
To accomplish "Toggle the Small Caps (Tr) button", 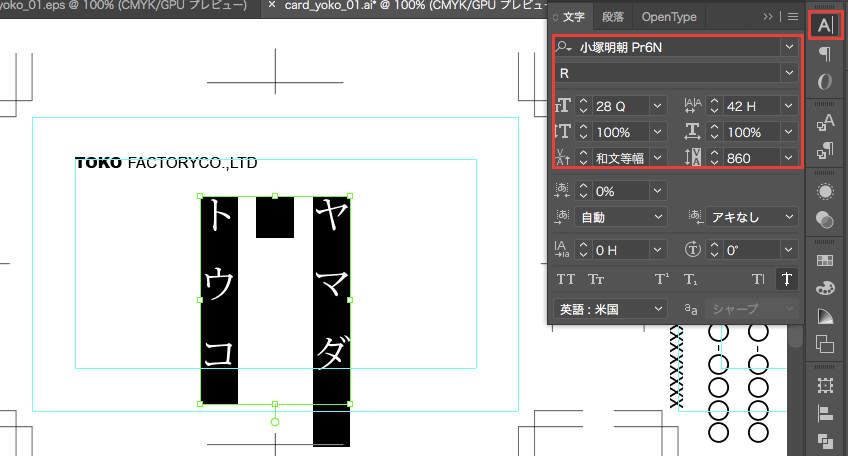I will [x=596, y=280].
